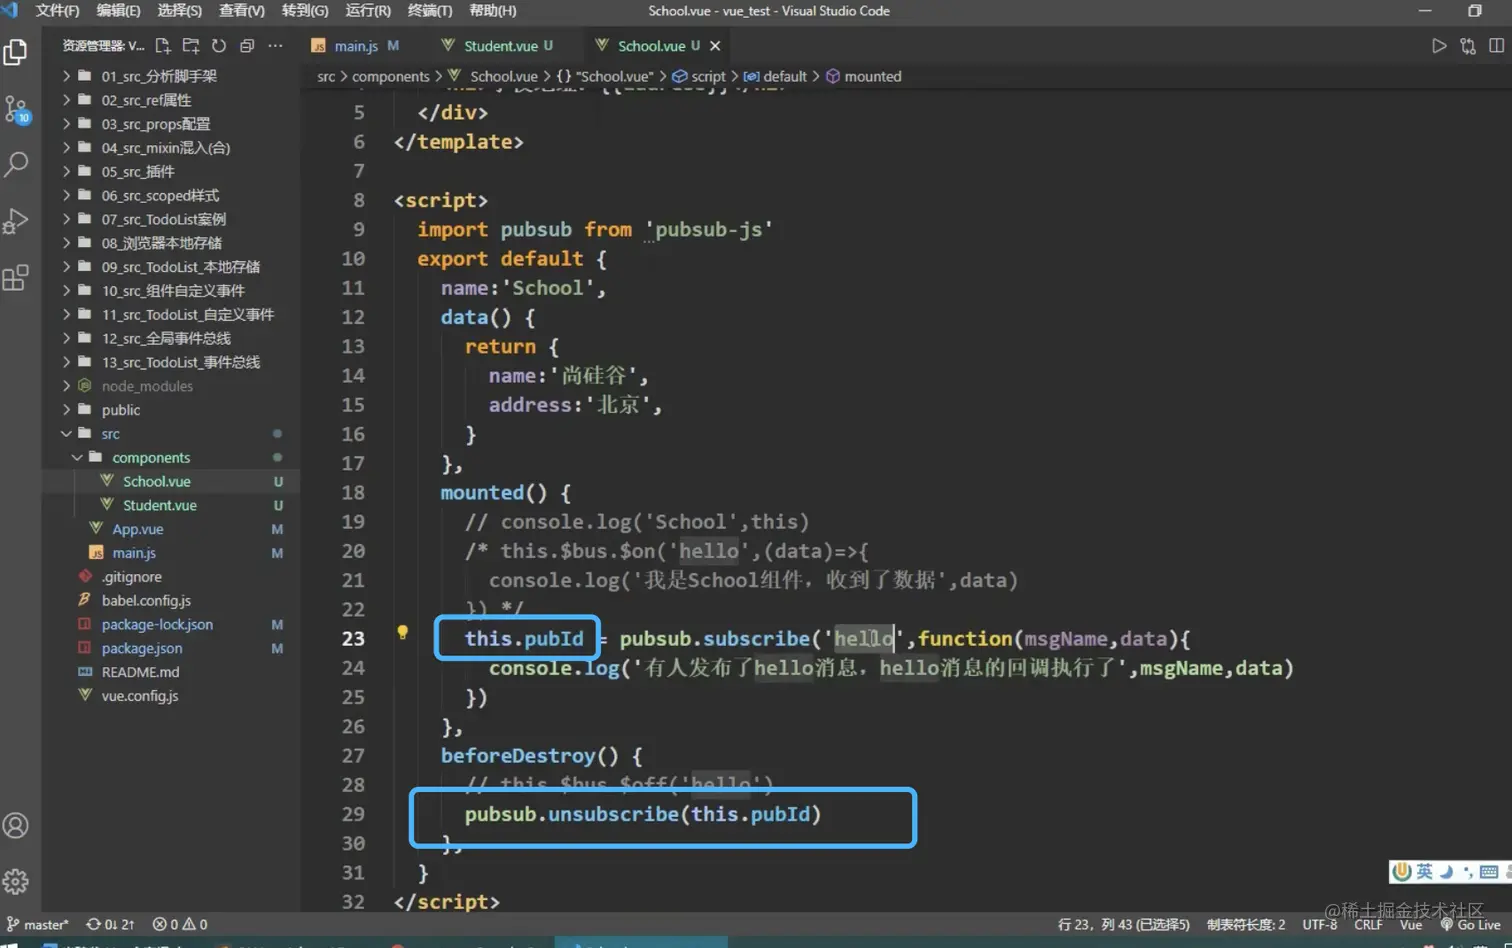
Task: Toggle IME 英 language mode
Action: coord(1424,872)
